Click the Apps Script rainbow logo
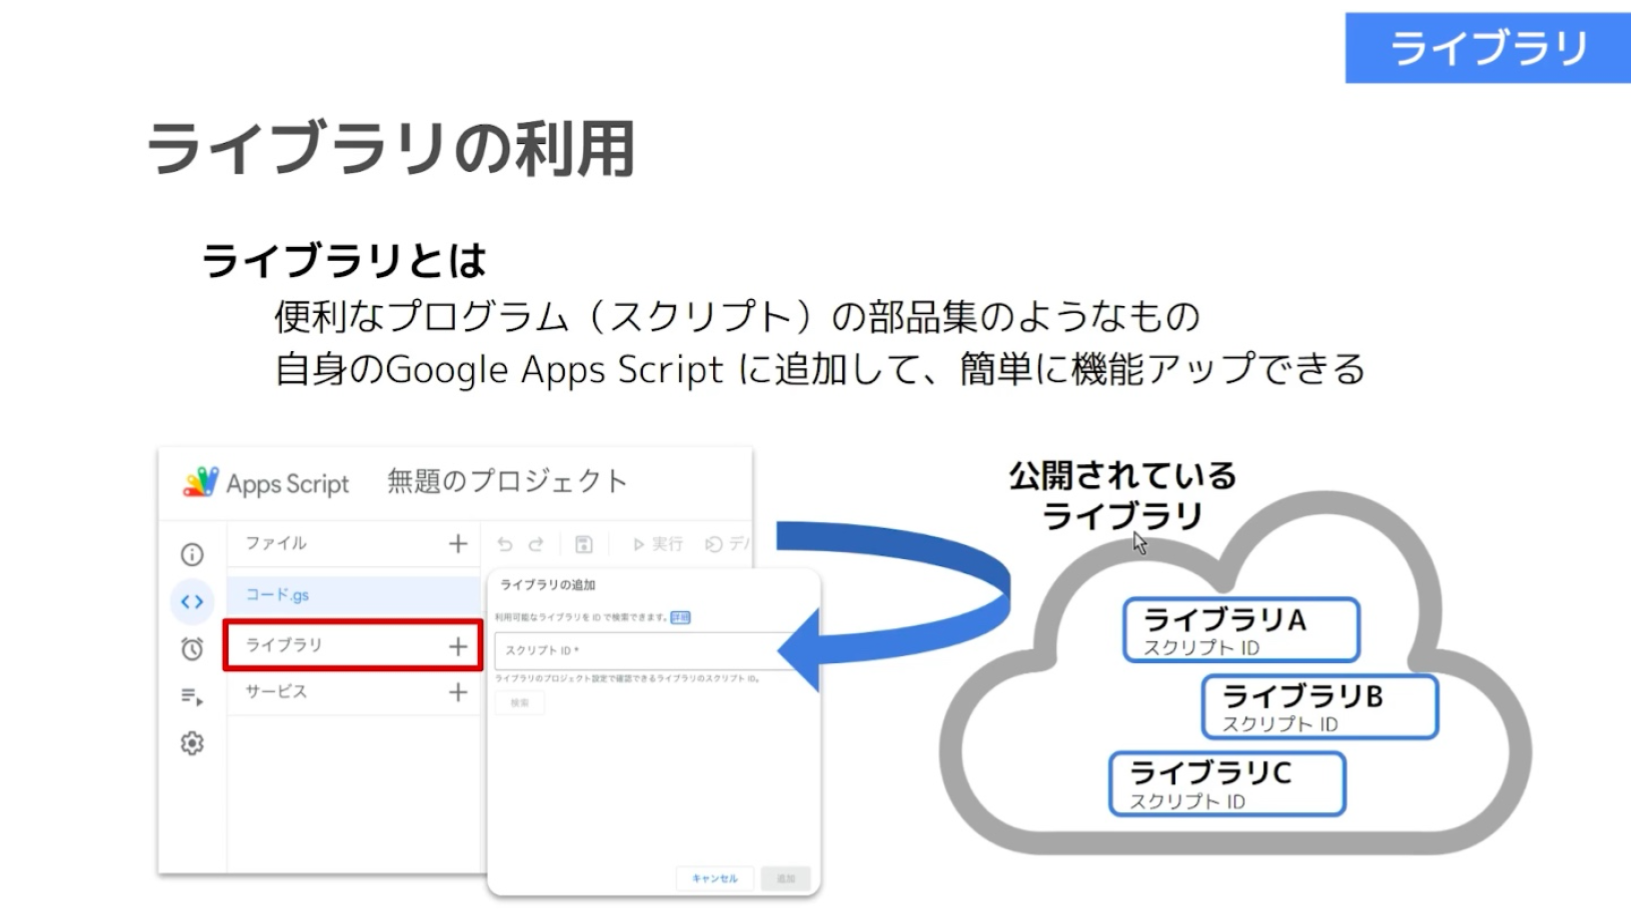 click(201, 482)
